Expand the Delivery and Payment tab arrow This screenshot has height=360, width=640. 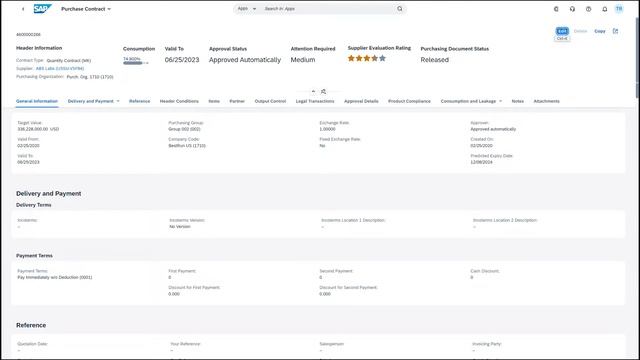(x=118, y=101)
